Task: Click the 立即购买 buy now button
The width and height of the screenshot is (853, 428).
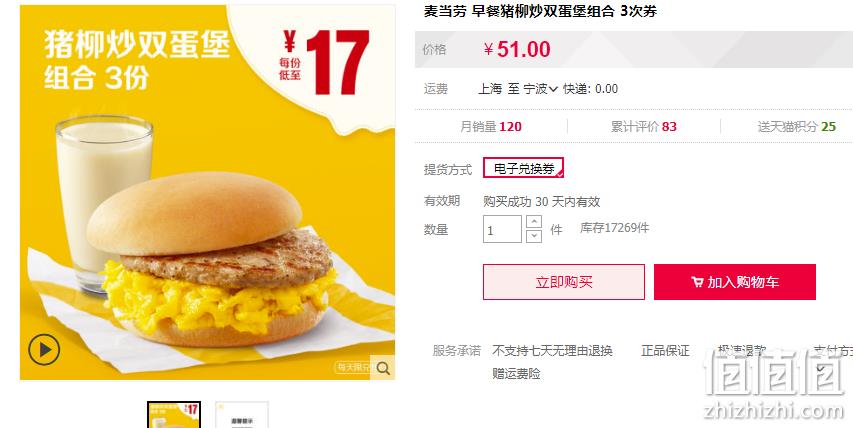Action: [x=564, y=282]
